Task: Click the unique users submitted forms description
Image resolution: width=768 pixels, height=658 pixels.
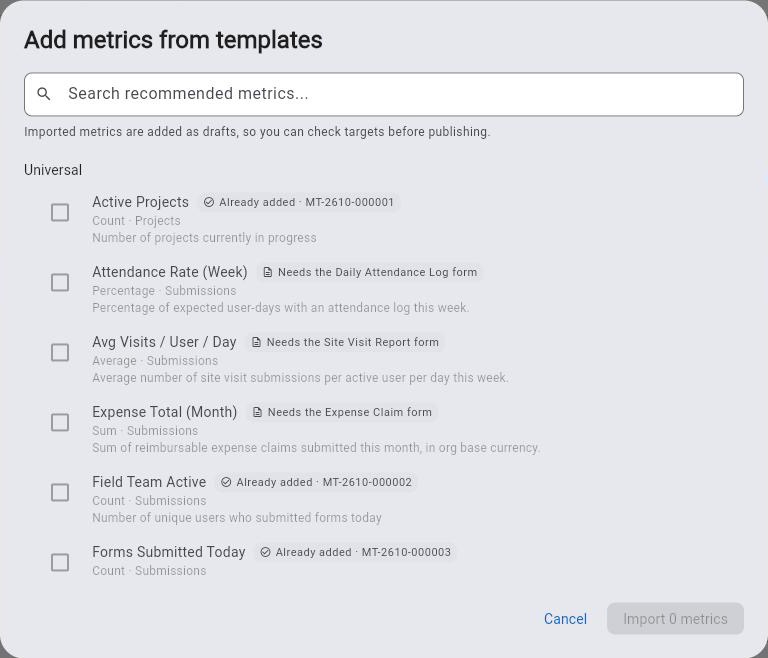Action: click(x=237, y=518)
